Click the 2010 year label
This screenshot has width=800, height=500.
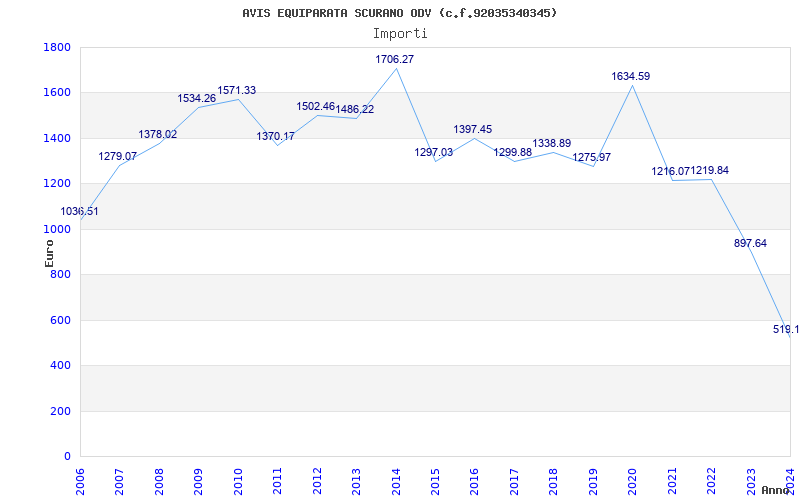click(x=238, y=481)
